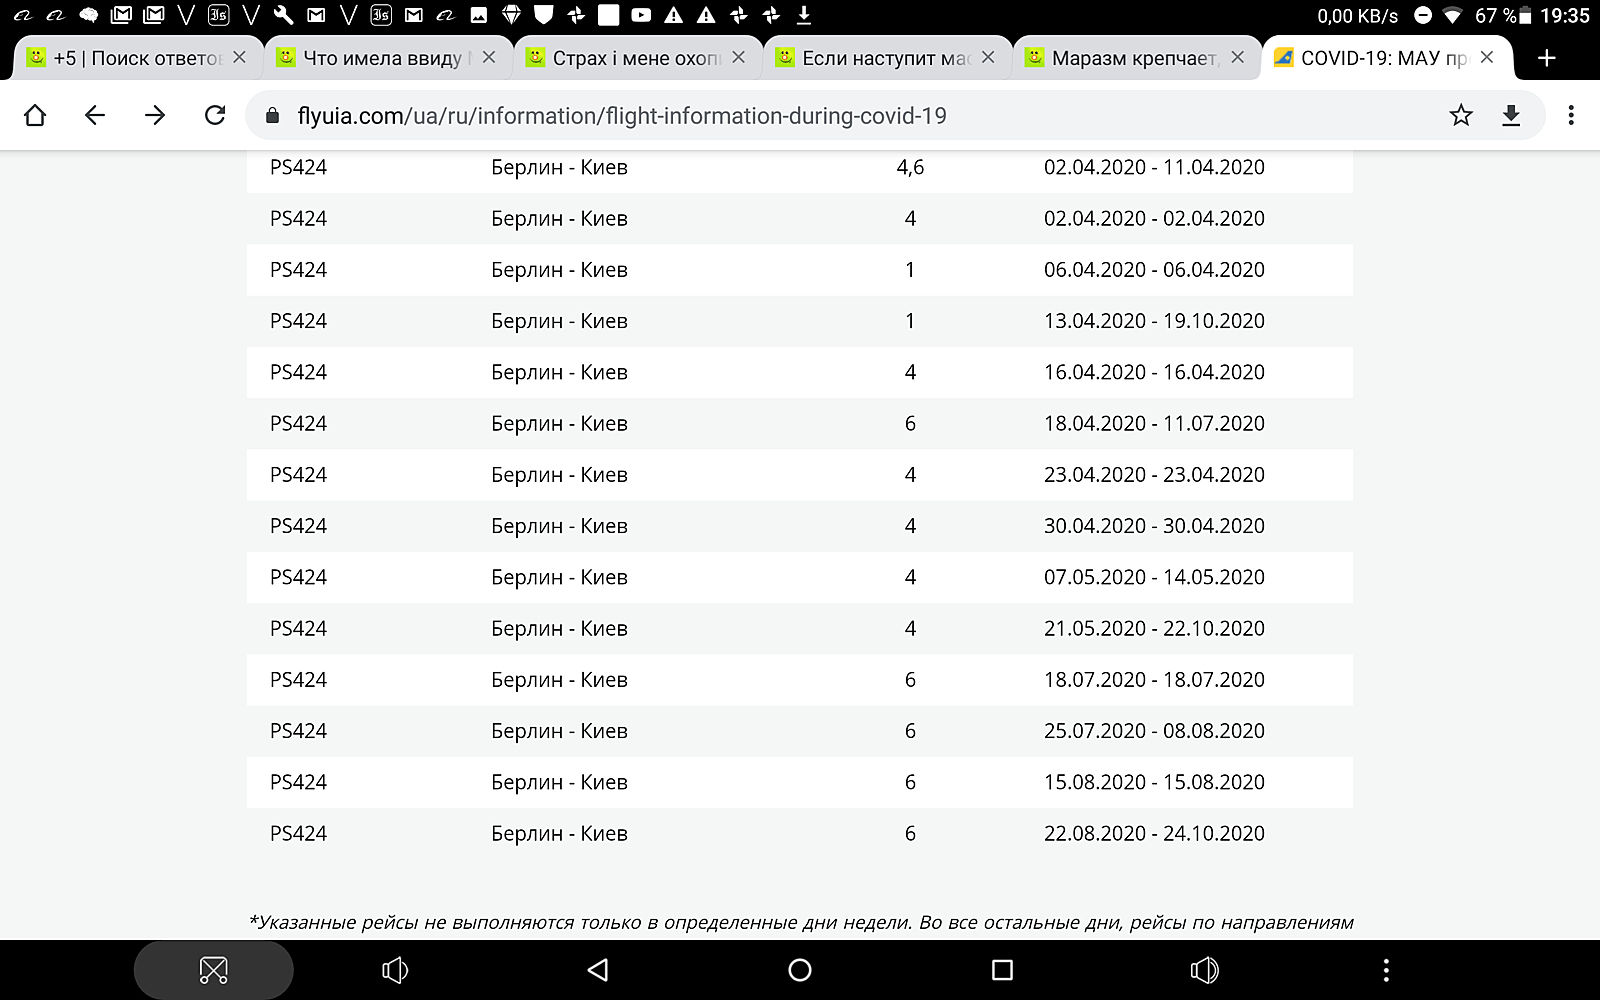Close the 'Что имела ввиду' tab
This screenshot has height=1000, width=1600.
(489, 58)
